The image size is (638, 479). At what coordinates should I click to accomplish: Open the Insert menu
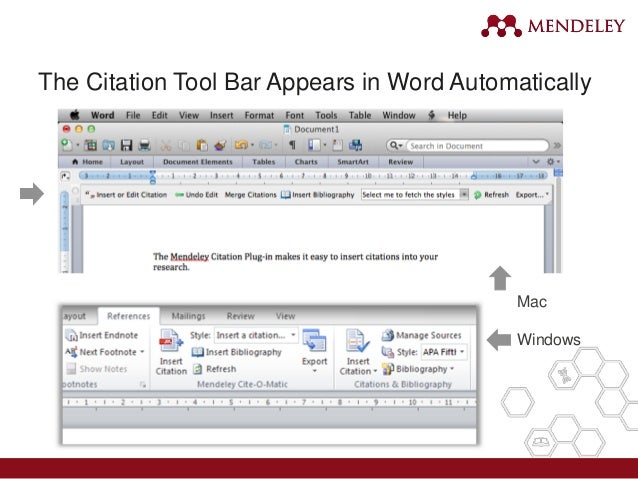click(x=222, y=116)
